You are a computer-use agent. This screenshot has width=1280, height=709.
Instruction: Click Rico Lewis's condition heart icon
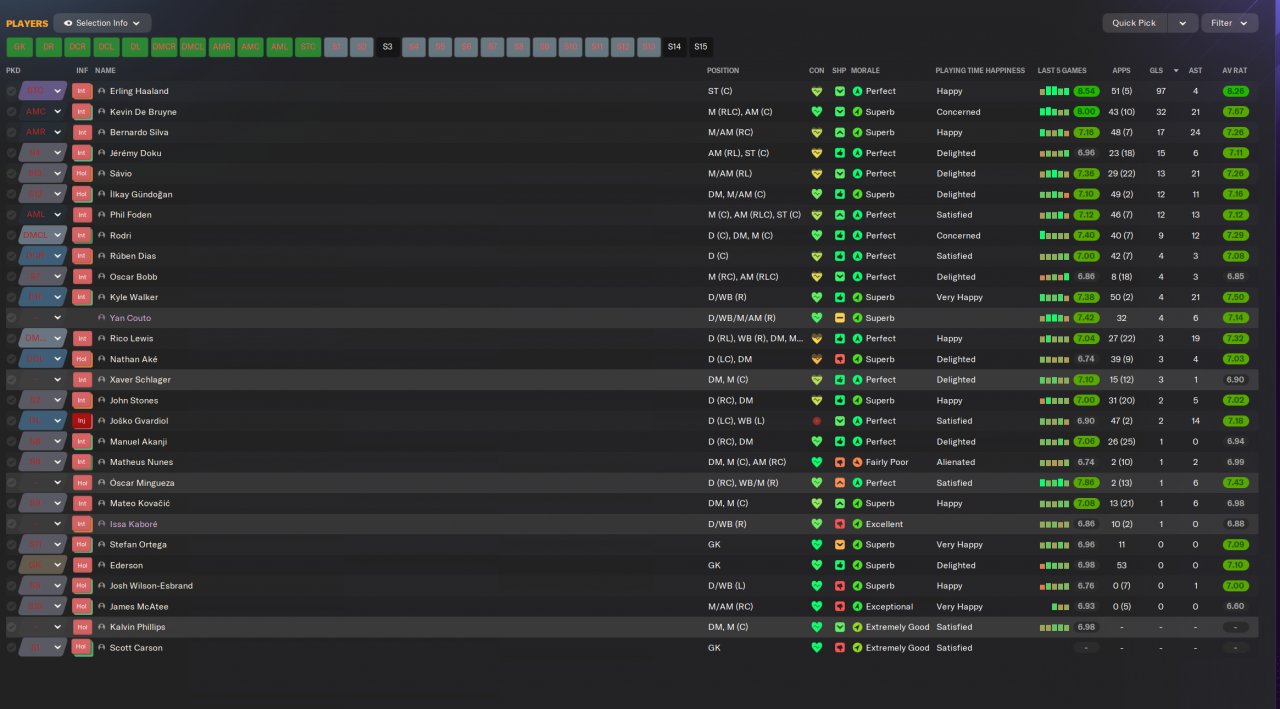coord(817,338)
